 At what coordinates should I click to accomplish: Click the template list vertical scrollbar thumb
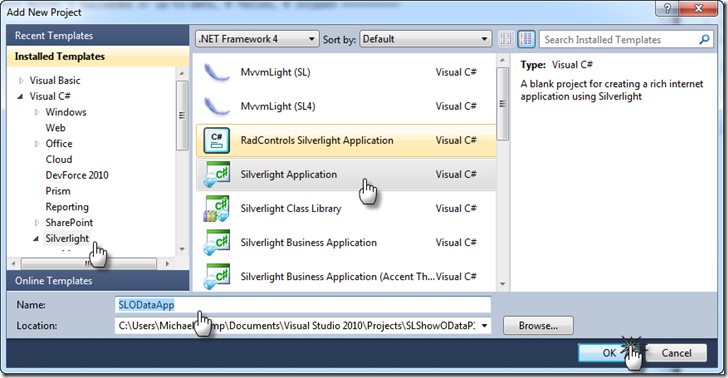tap(502, 104)
